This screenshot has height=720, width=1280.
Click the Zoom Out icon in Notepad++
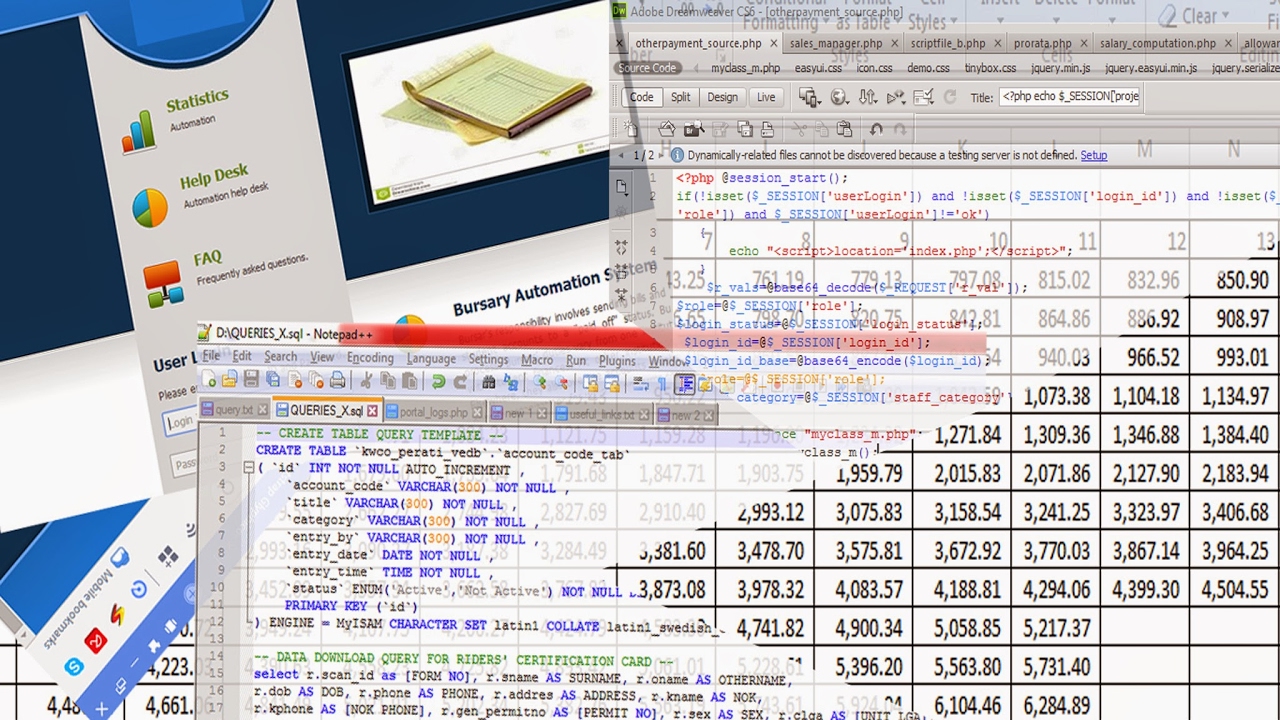point(562,382)
